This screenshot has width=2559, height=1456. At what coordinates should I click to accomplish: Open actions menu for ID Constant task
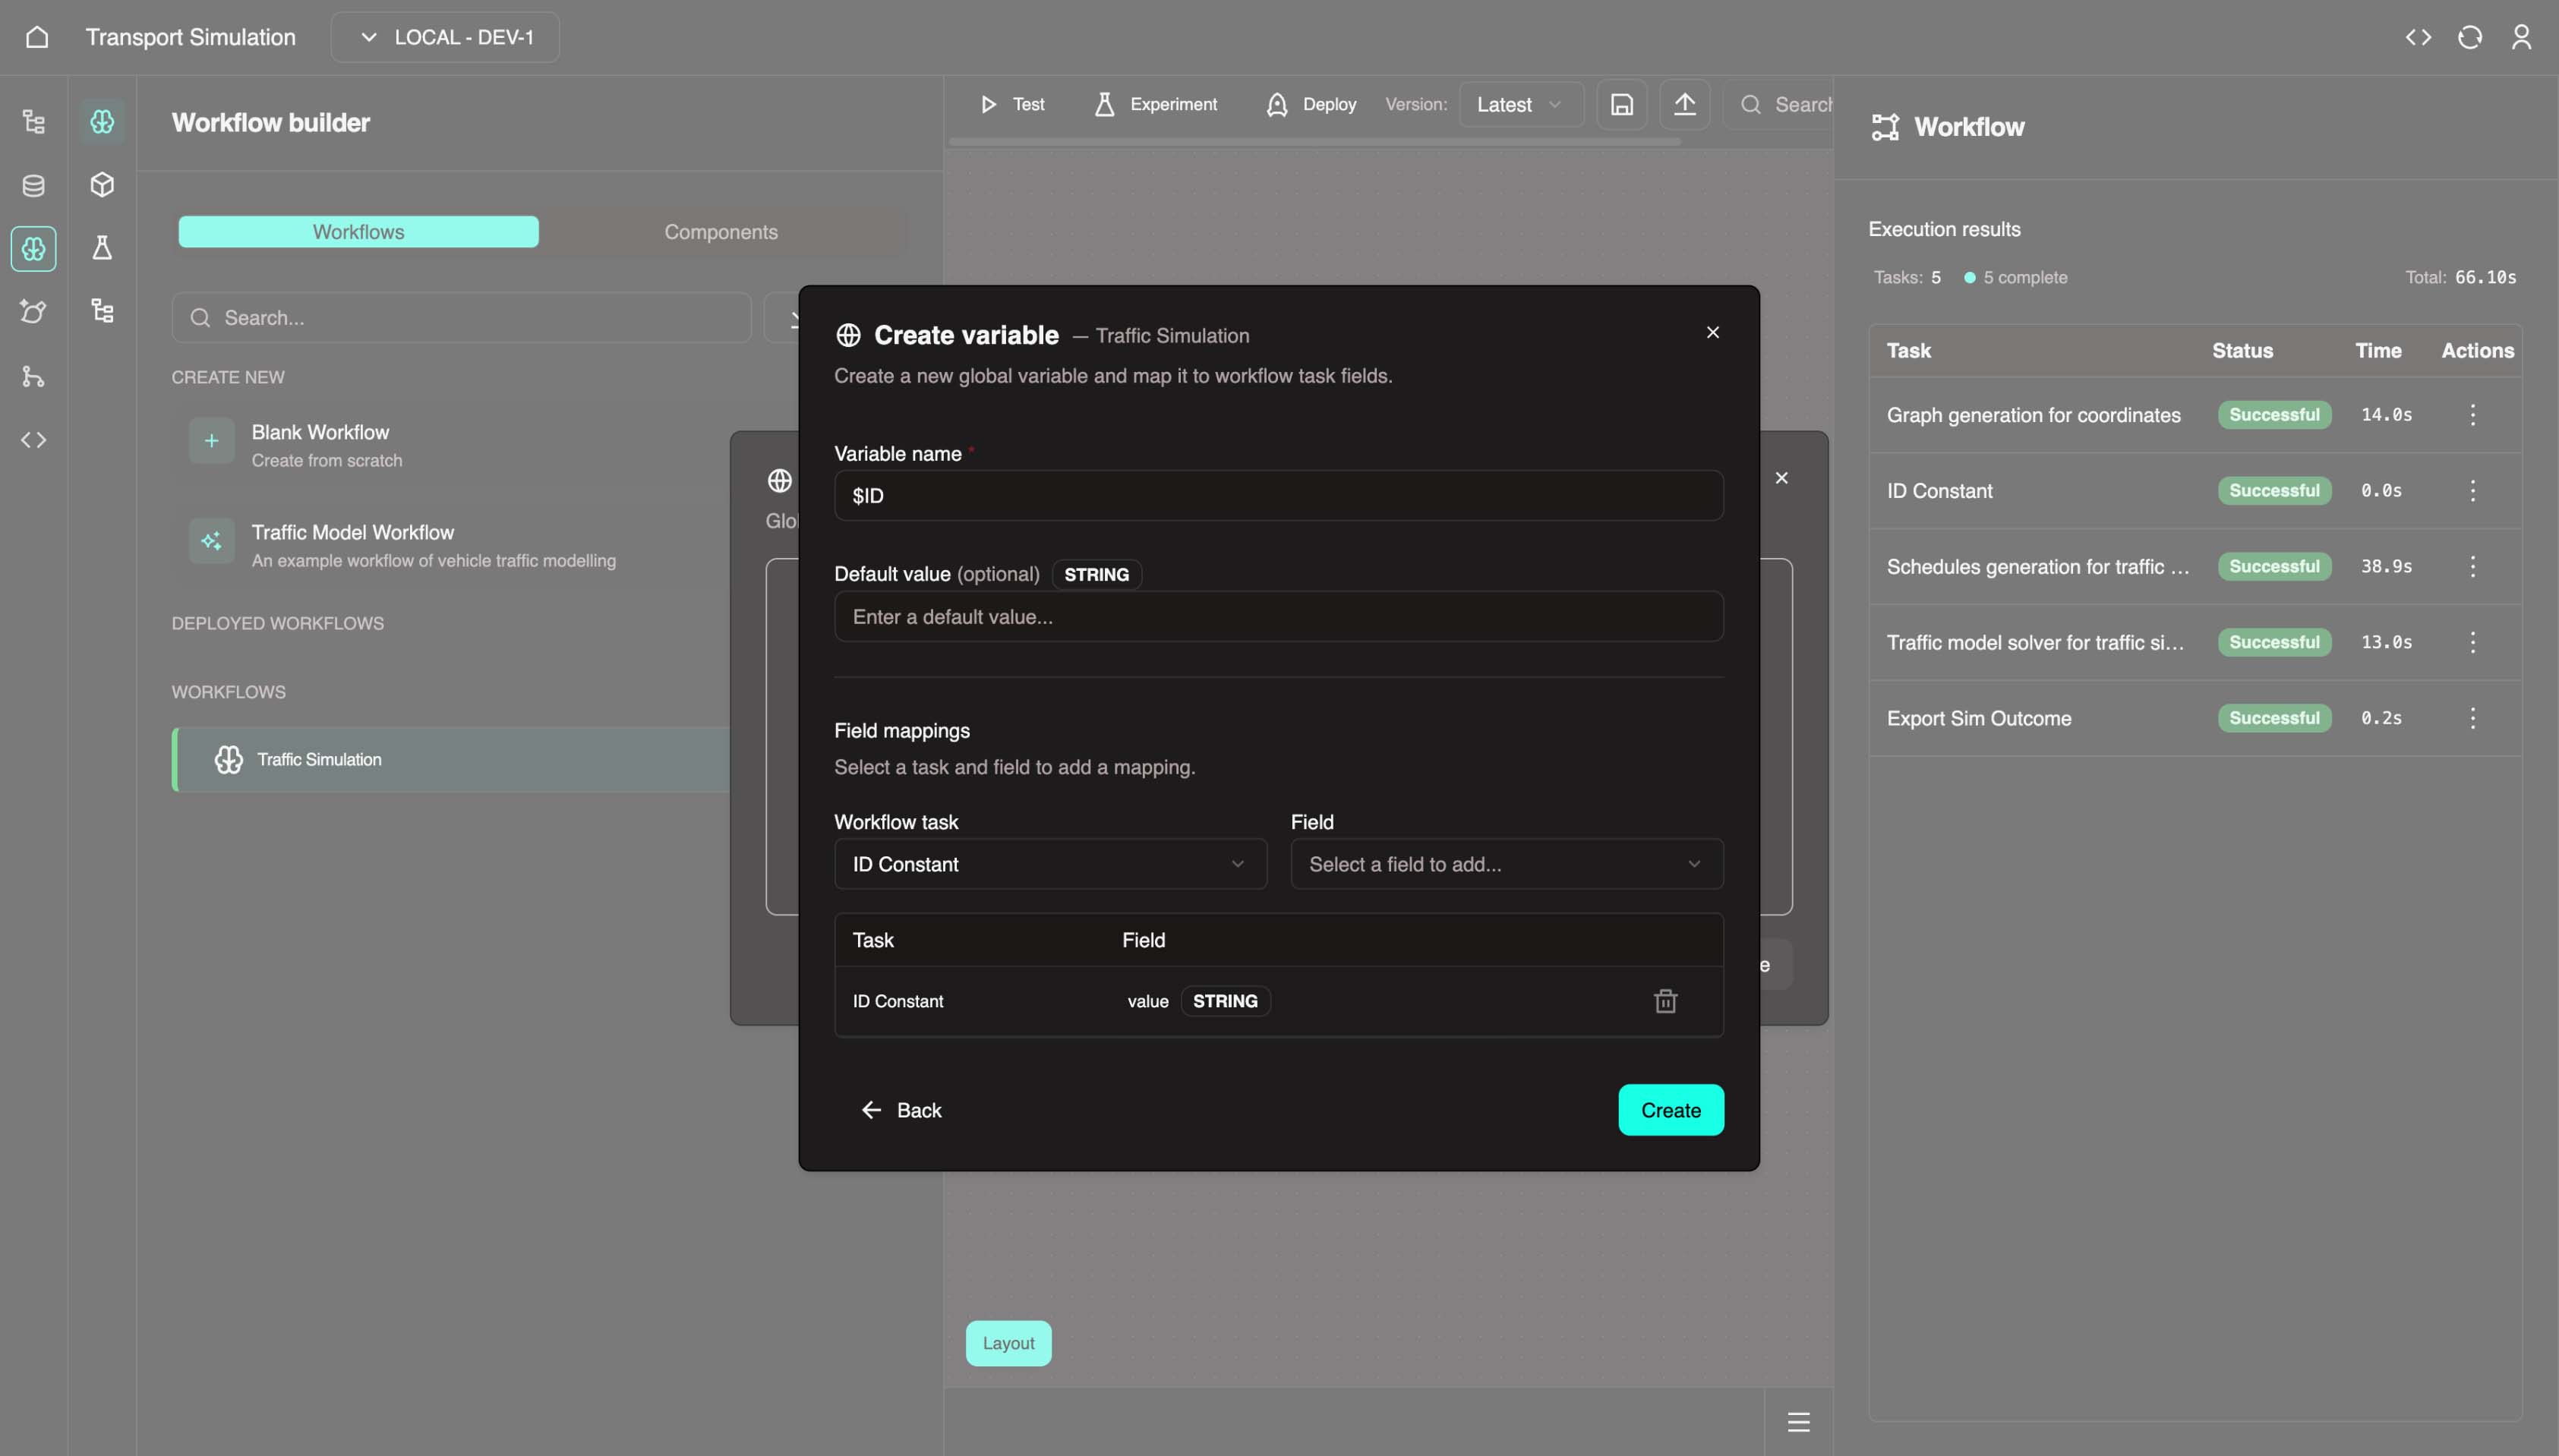pyautogui.click(x=2473, y=491)
